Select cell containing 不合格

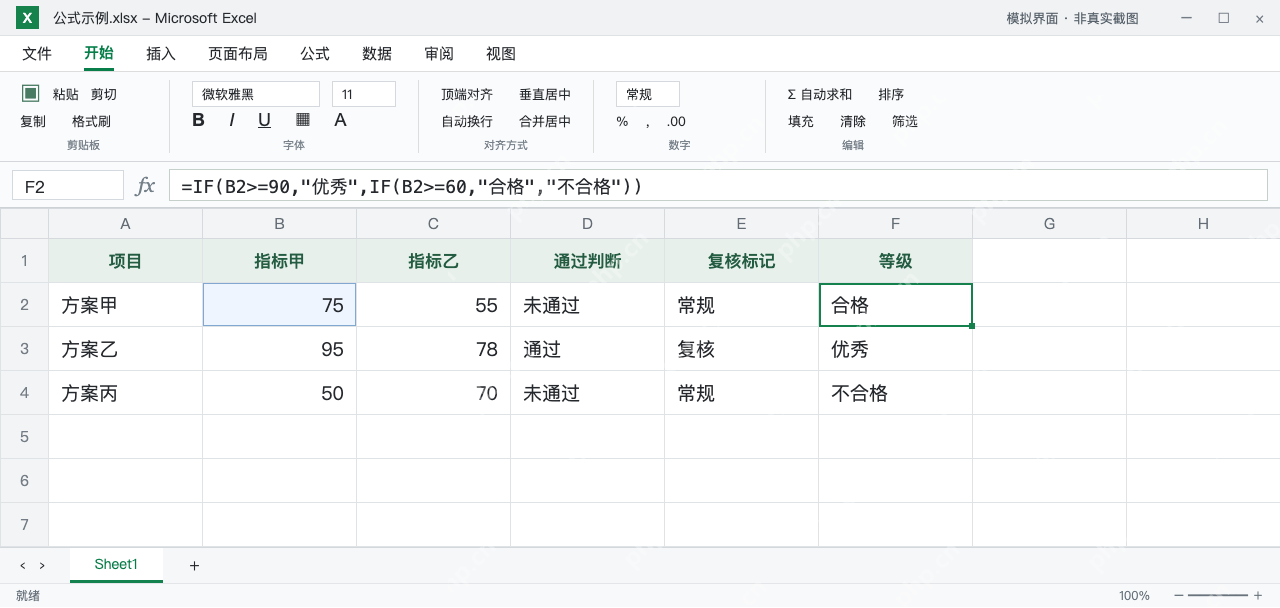(x=896, y=393)
